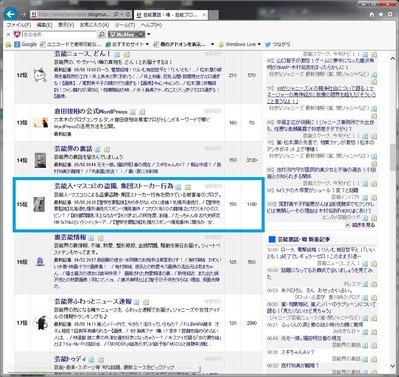Click the McAfee shield icon beside the search box
The height and width of the screenshot is (377, 399).
point(17,34)
